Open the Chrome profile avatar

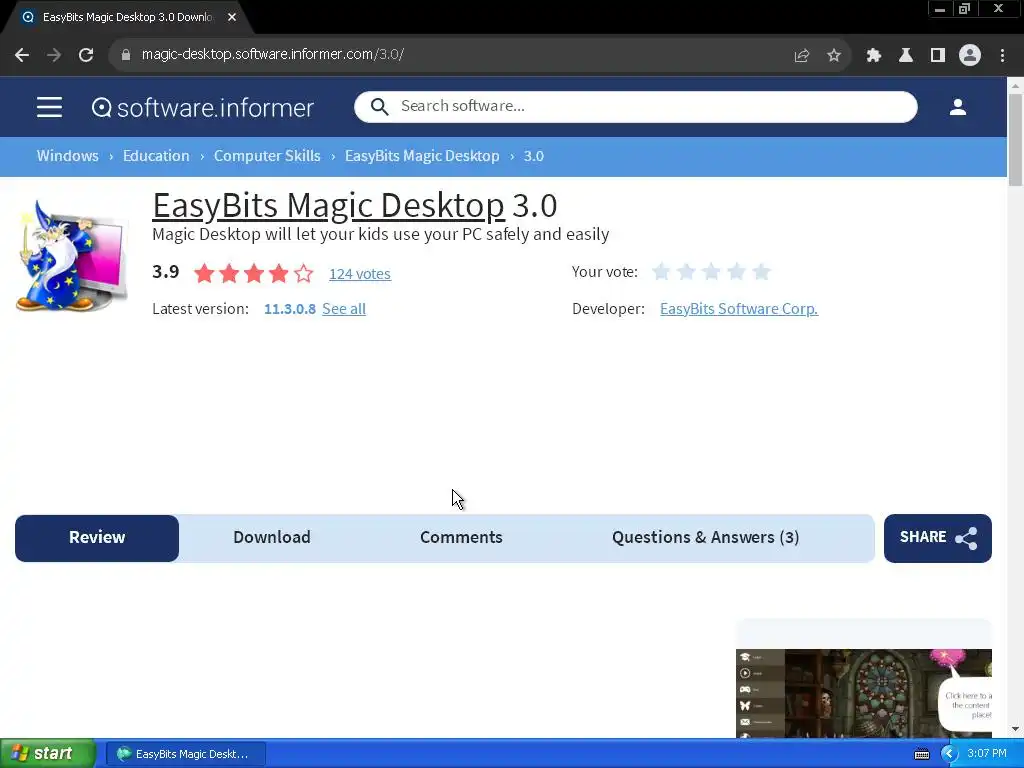(x=970, y=56)
